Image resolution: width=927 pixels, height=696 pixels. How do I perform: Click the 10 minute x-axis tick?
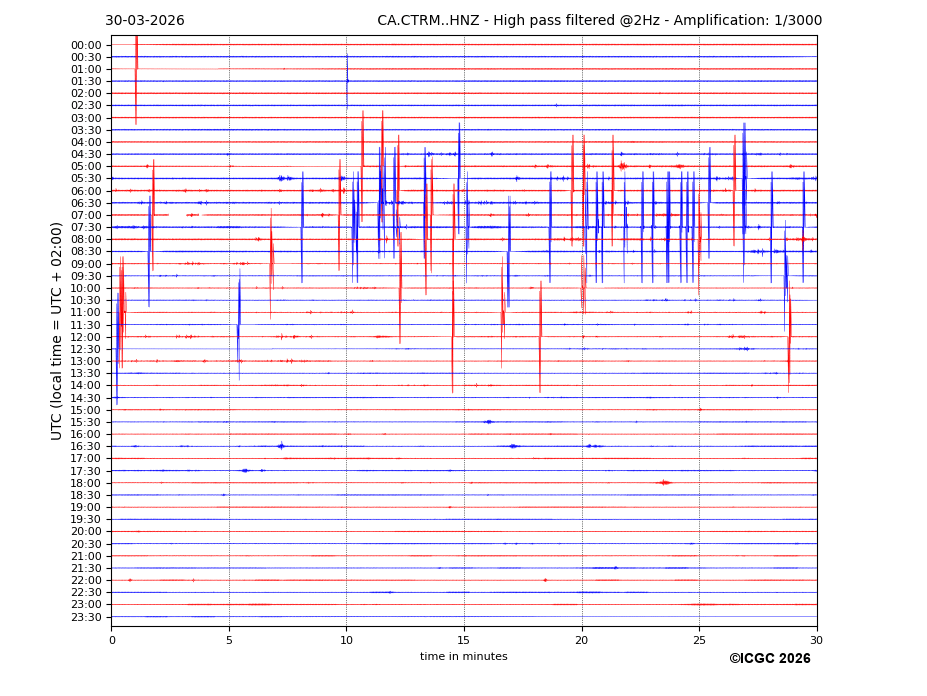(x=347, y=640)
